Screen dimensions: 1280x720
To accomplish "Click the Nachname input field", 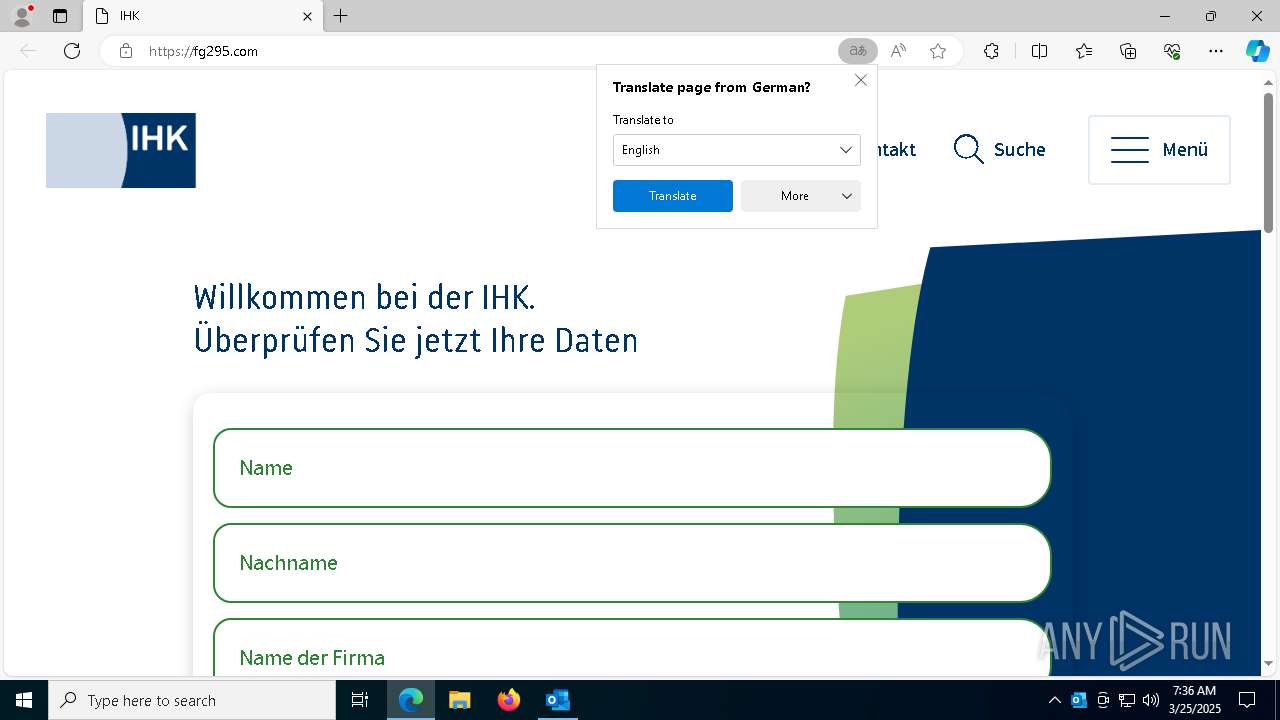I will (632, 563).
